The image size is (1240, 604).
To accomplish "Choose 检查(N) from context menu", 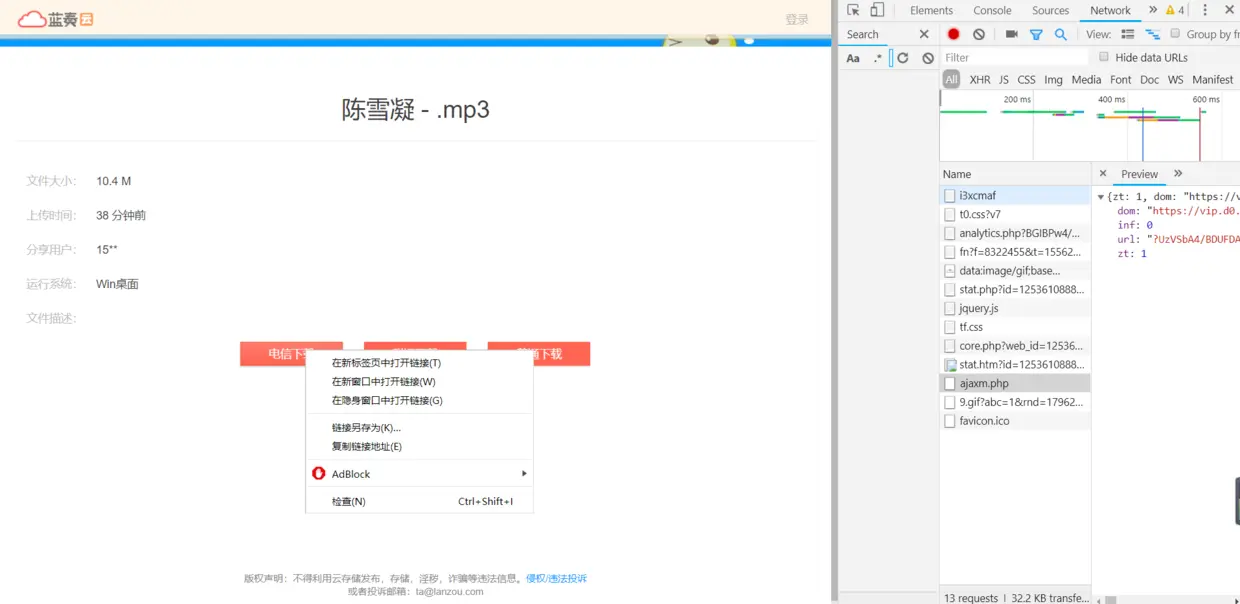I will click(x=419, y=501).
